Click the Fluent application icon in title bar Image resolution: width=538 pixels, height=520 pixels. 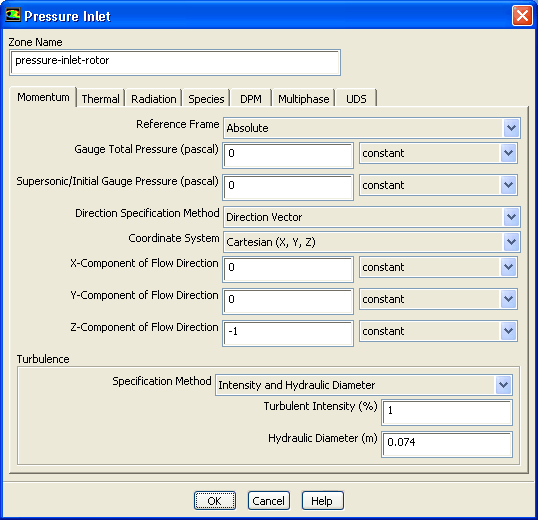[x=13, y=15]
